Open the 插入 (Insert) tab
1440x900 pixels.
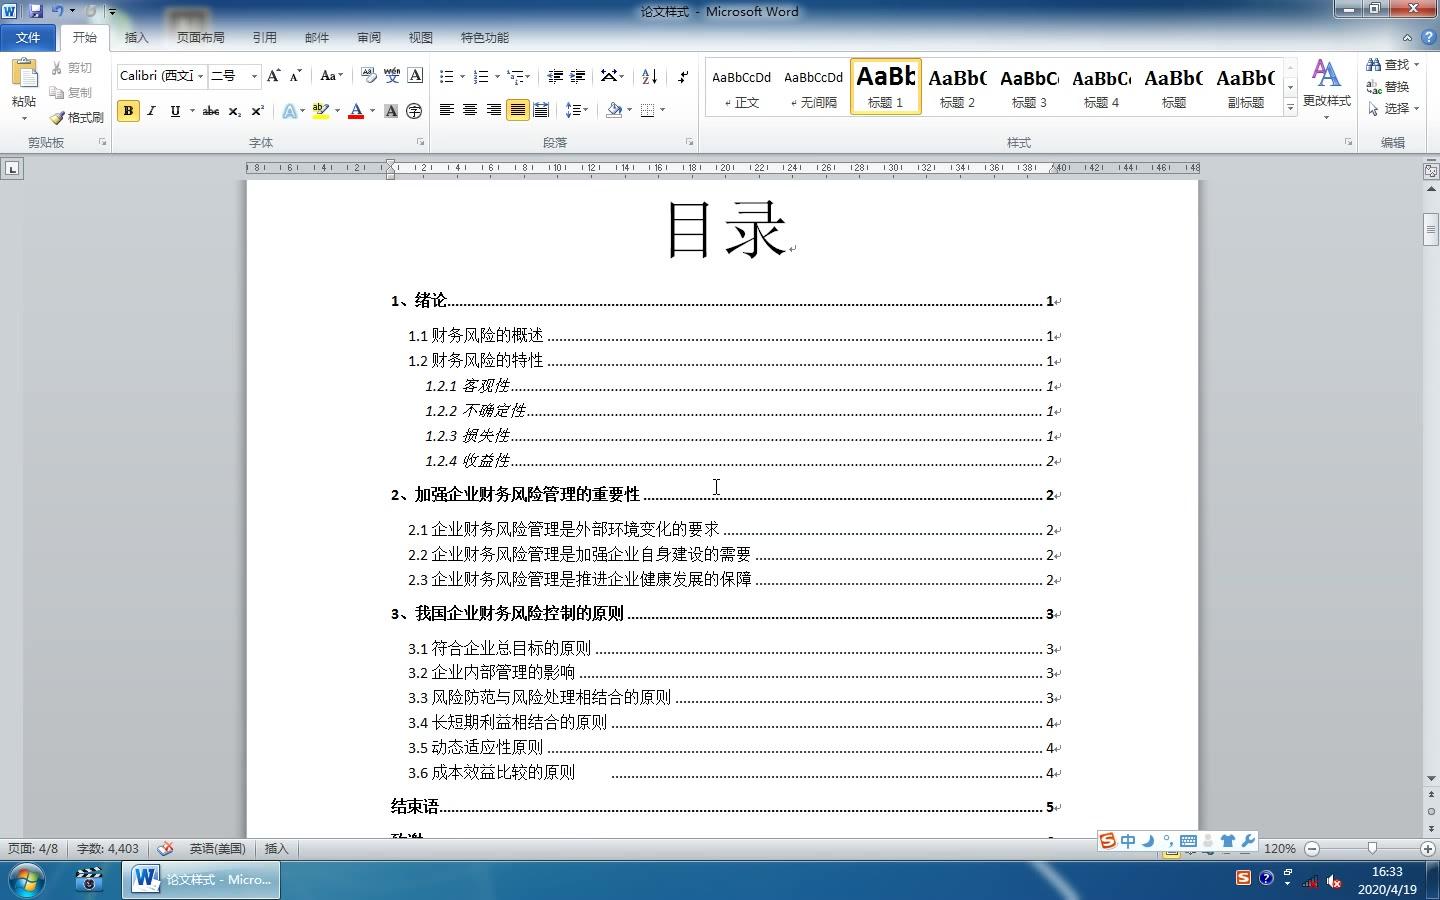[x=136, y=38]
